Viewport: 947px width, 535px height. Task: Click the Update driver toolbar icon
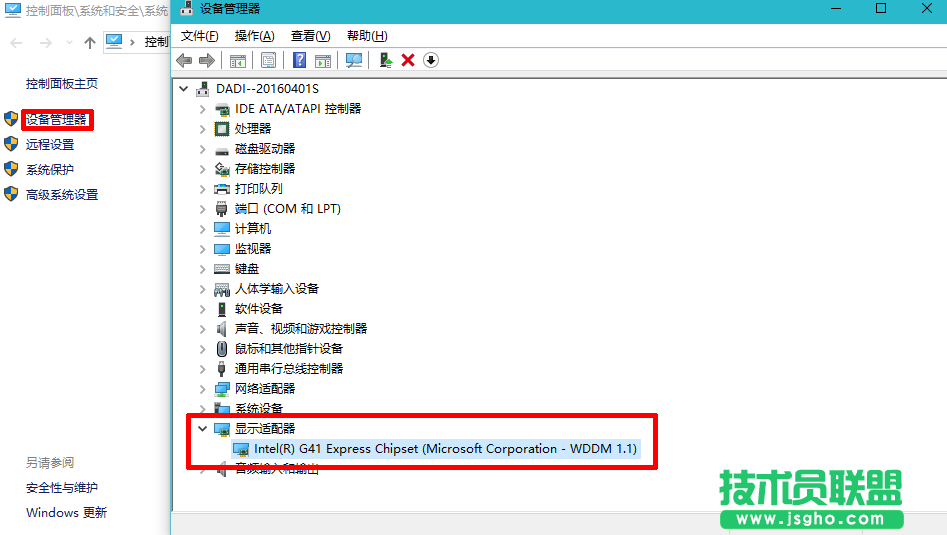[x=385, y=60]
